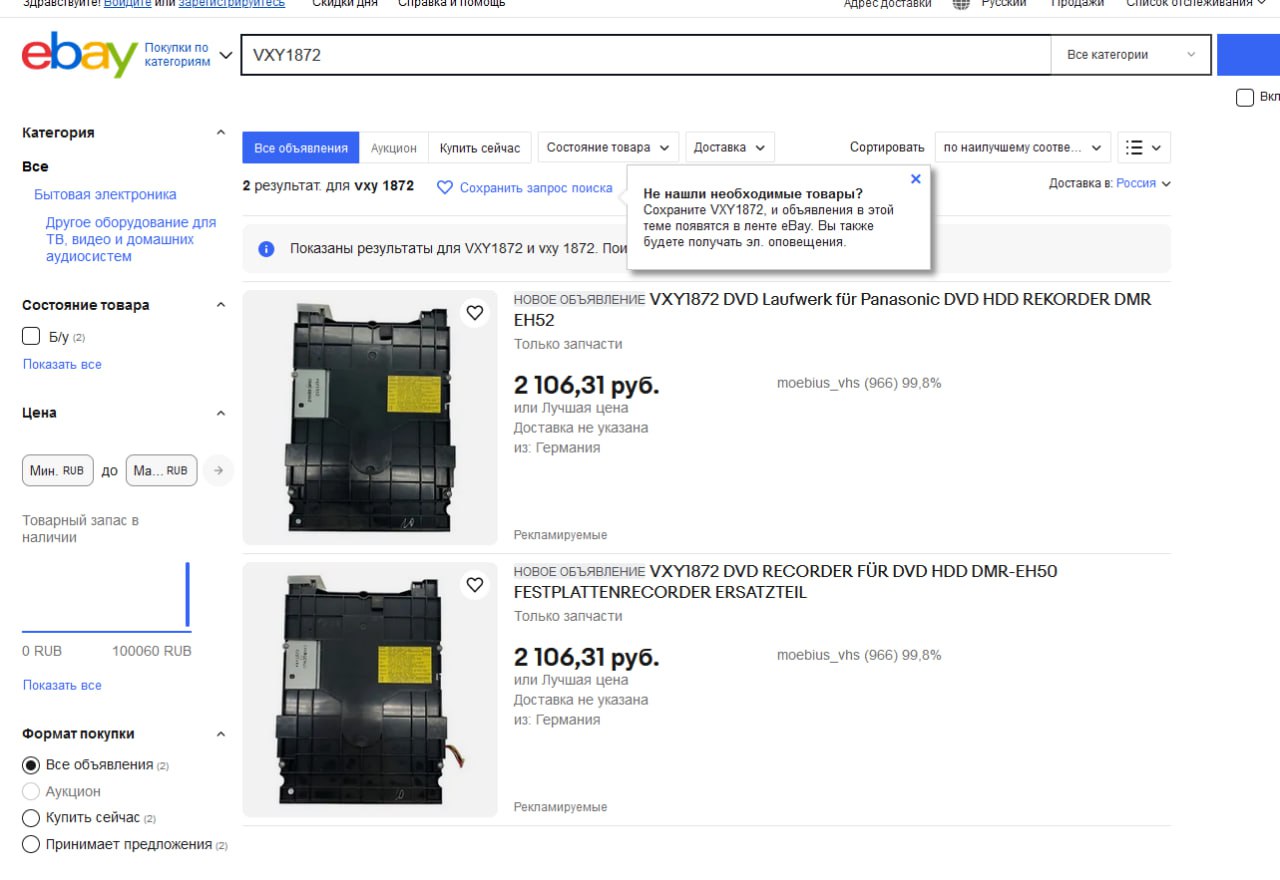1280x880 pixels.
Task: Add VXY1872 DVD RECORDER listing to watchlist heart
Action: [x=475, y=584]
